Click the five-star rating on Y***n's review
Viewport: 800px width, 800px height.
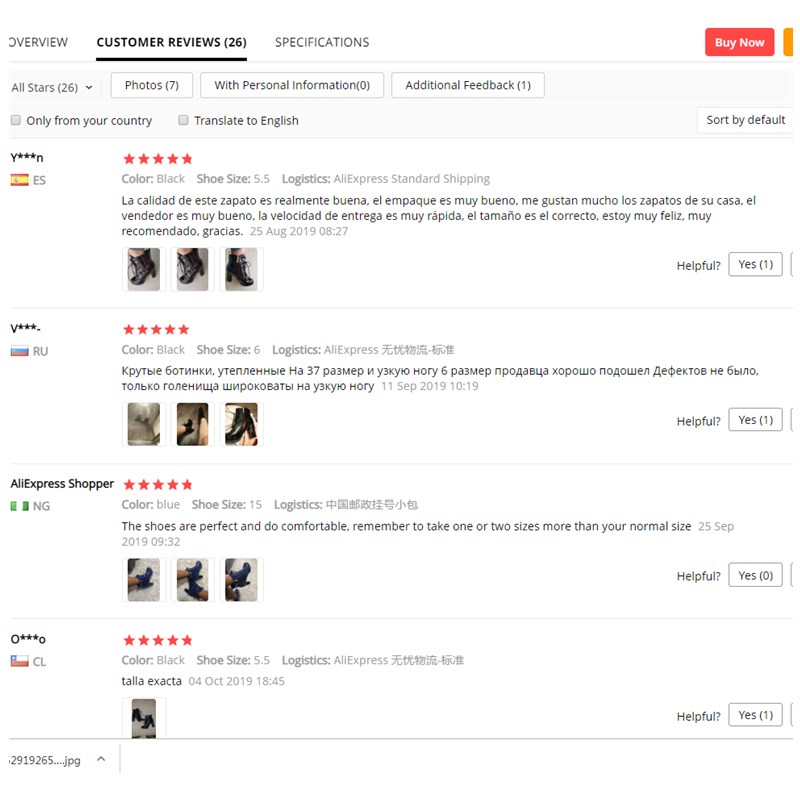pos(158,159)
